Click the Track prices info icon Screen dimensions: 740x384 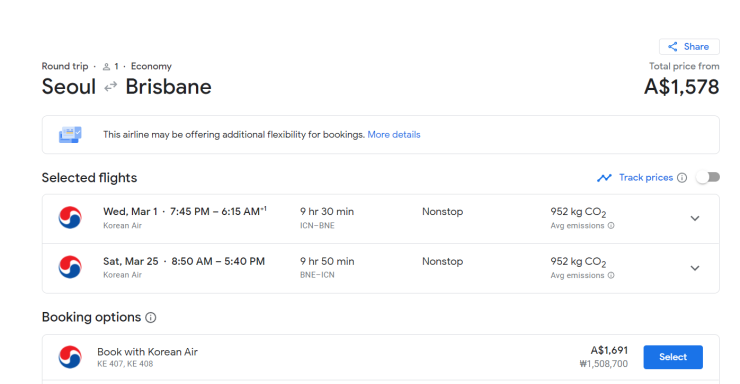pos(682,178)
